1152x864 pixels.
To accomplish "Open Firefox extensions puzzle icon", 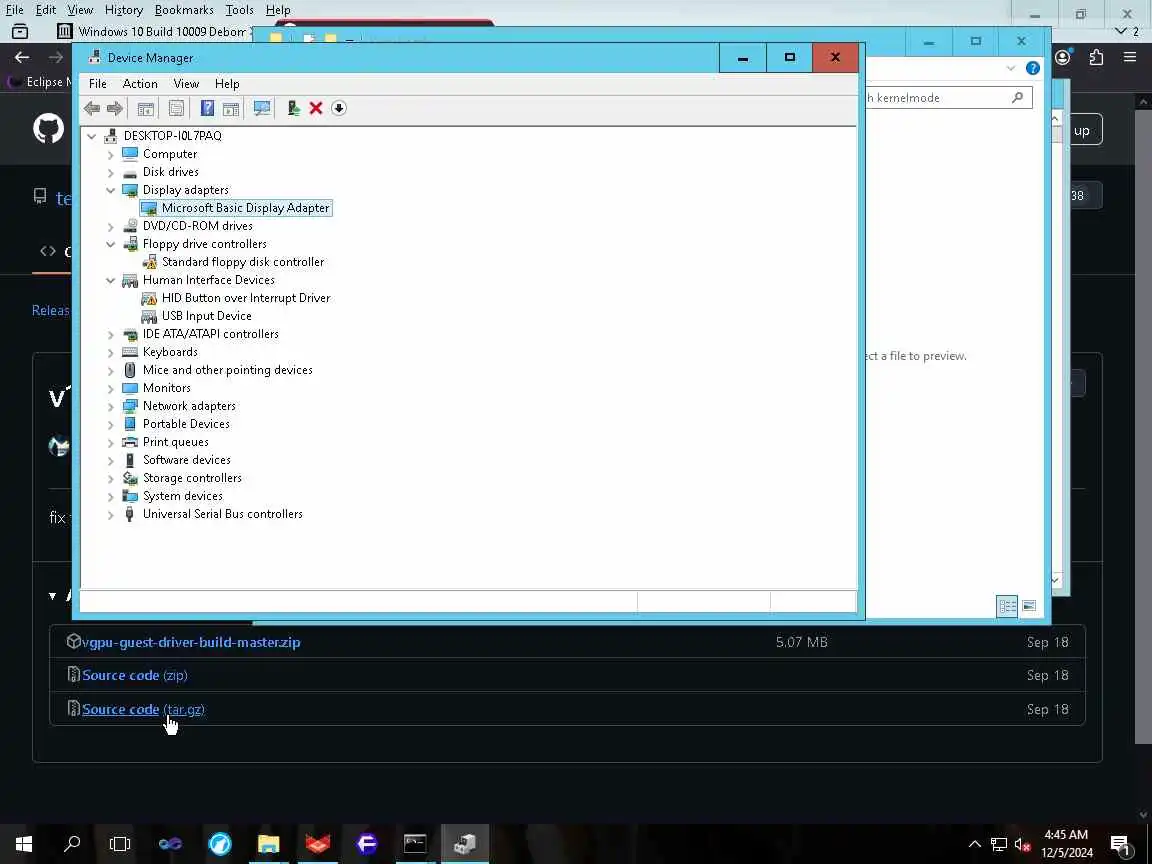I will pos(1096,57).
